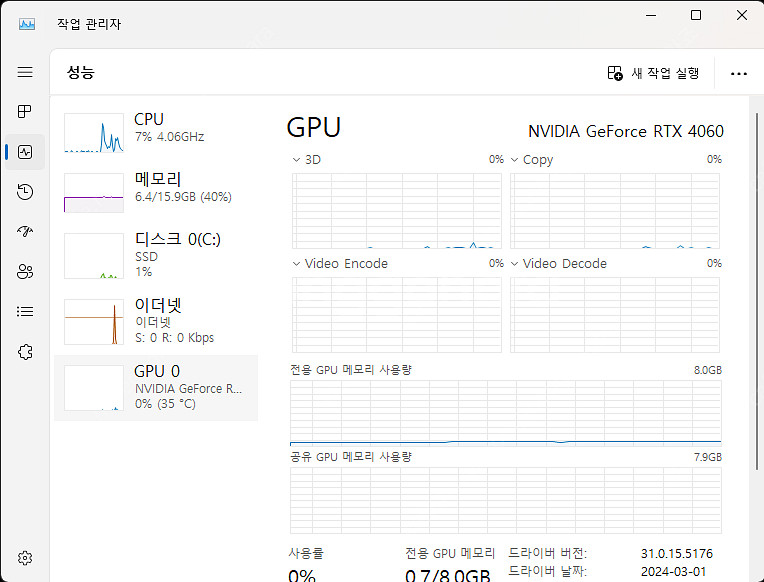Open Task Manager settings gear
Viewport: 764px width, 582px height.
(x=25, y=558)
